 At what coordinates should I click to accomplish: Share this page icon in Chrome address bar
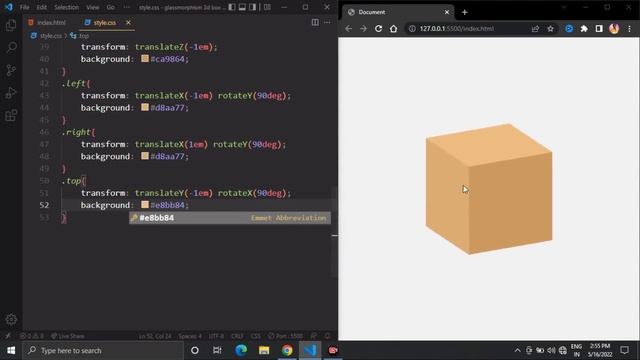coord(535,29)
